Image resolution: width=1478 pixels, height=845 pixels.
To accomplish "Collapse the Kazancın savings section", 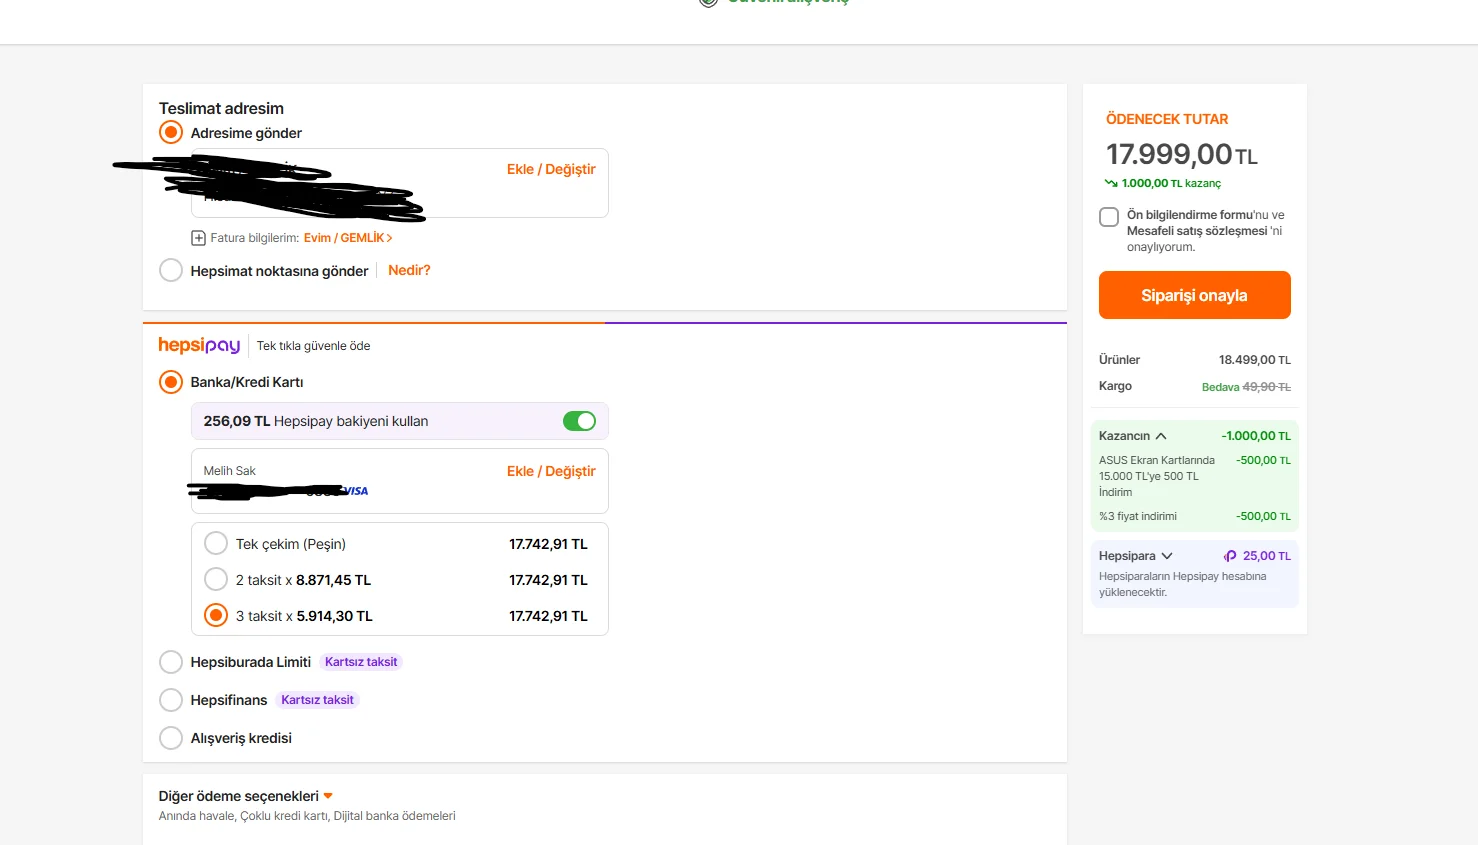I will [x=1161, y=436].
